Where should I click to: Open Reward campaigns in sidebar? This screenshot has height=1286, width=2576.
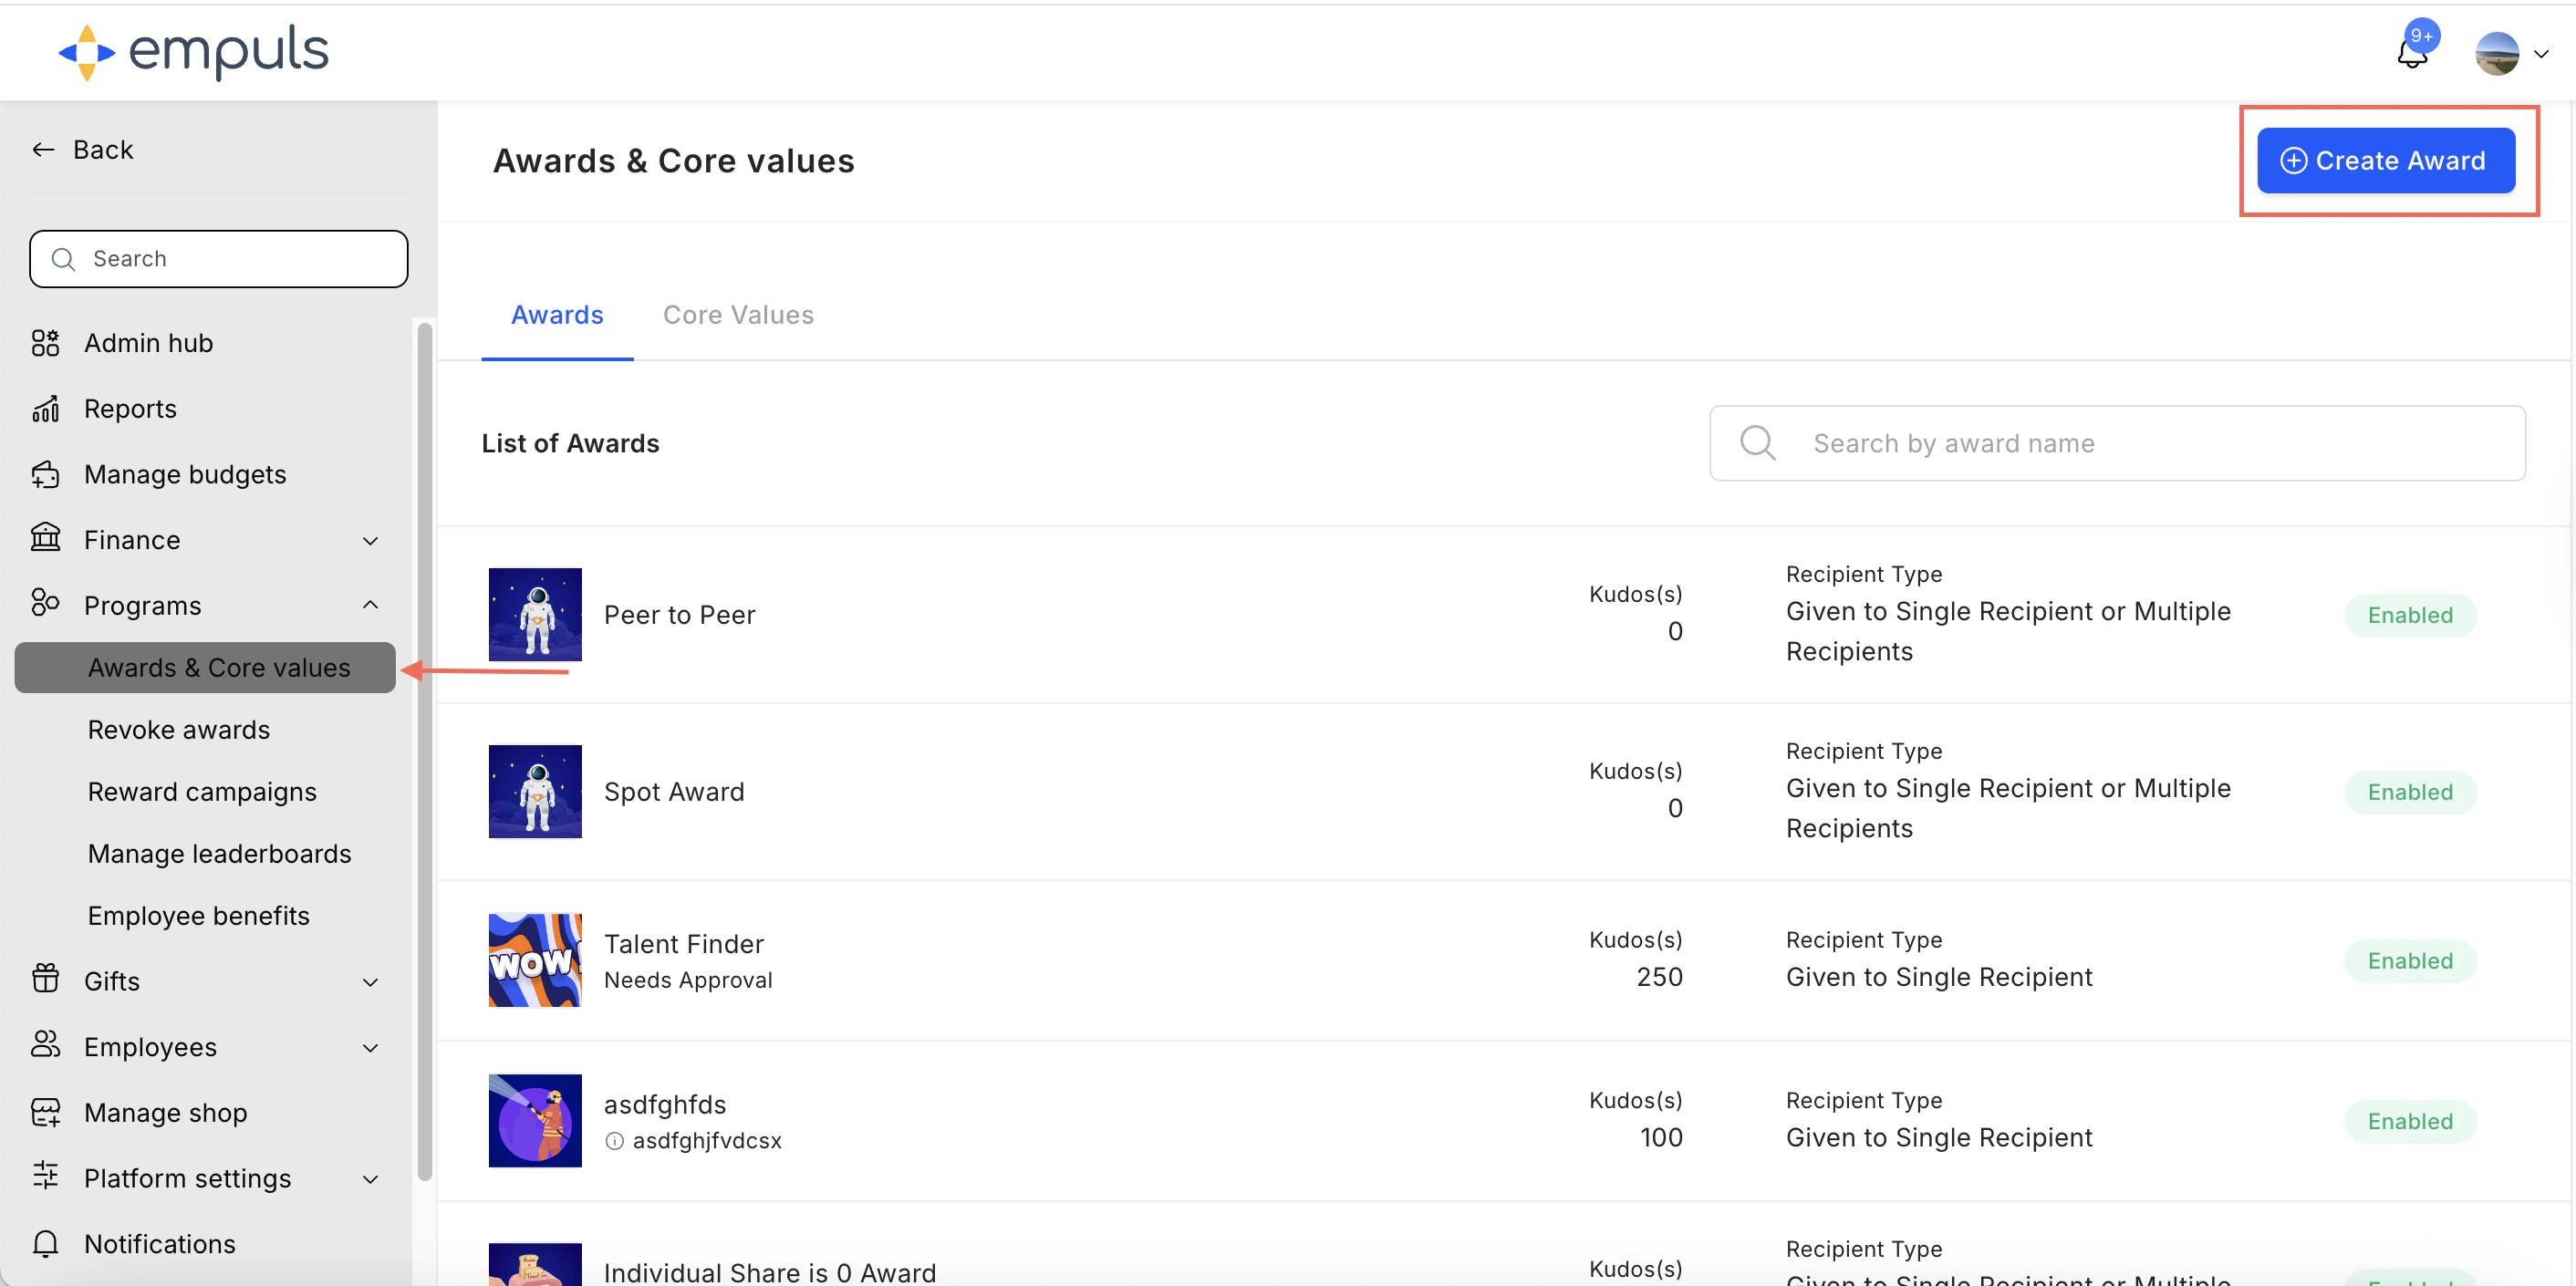tap(202, 792)
